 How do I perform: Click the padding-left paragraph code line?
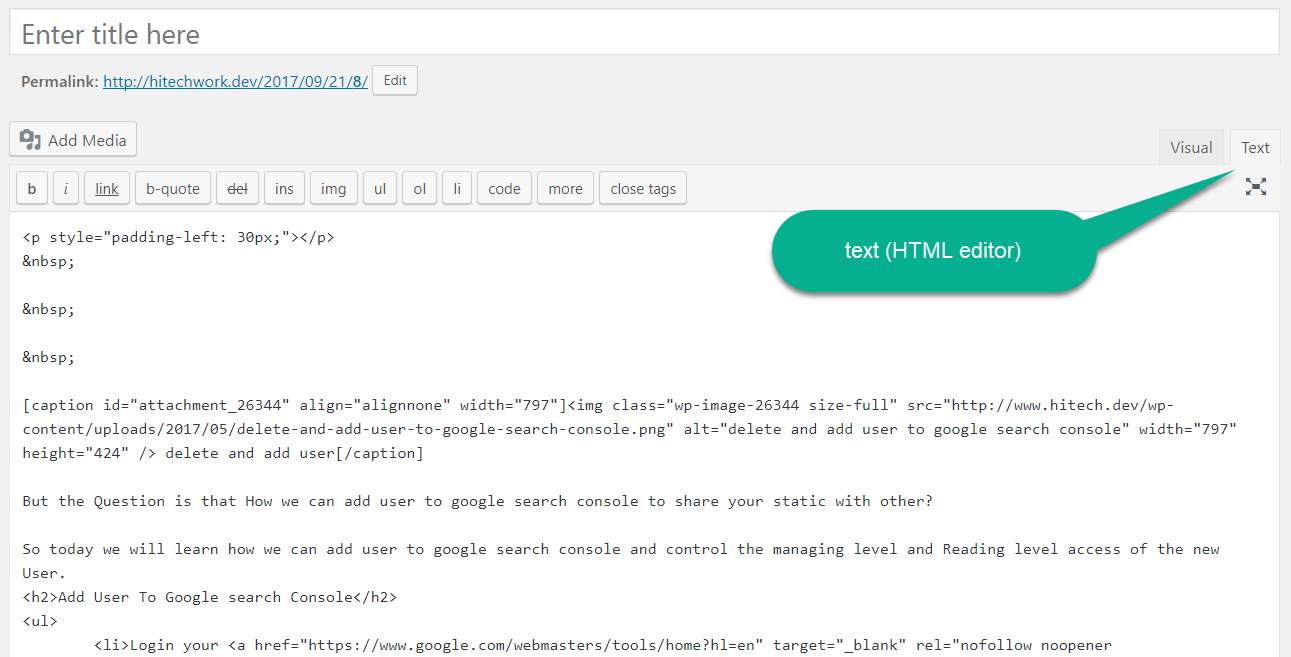[x=178, y=238]
